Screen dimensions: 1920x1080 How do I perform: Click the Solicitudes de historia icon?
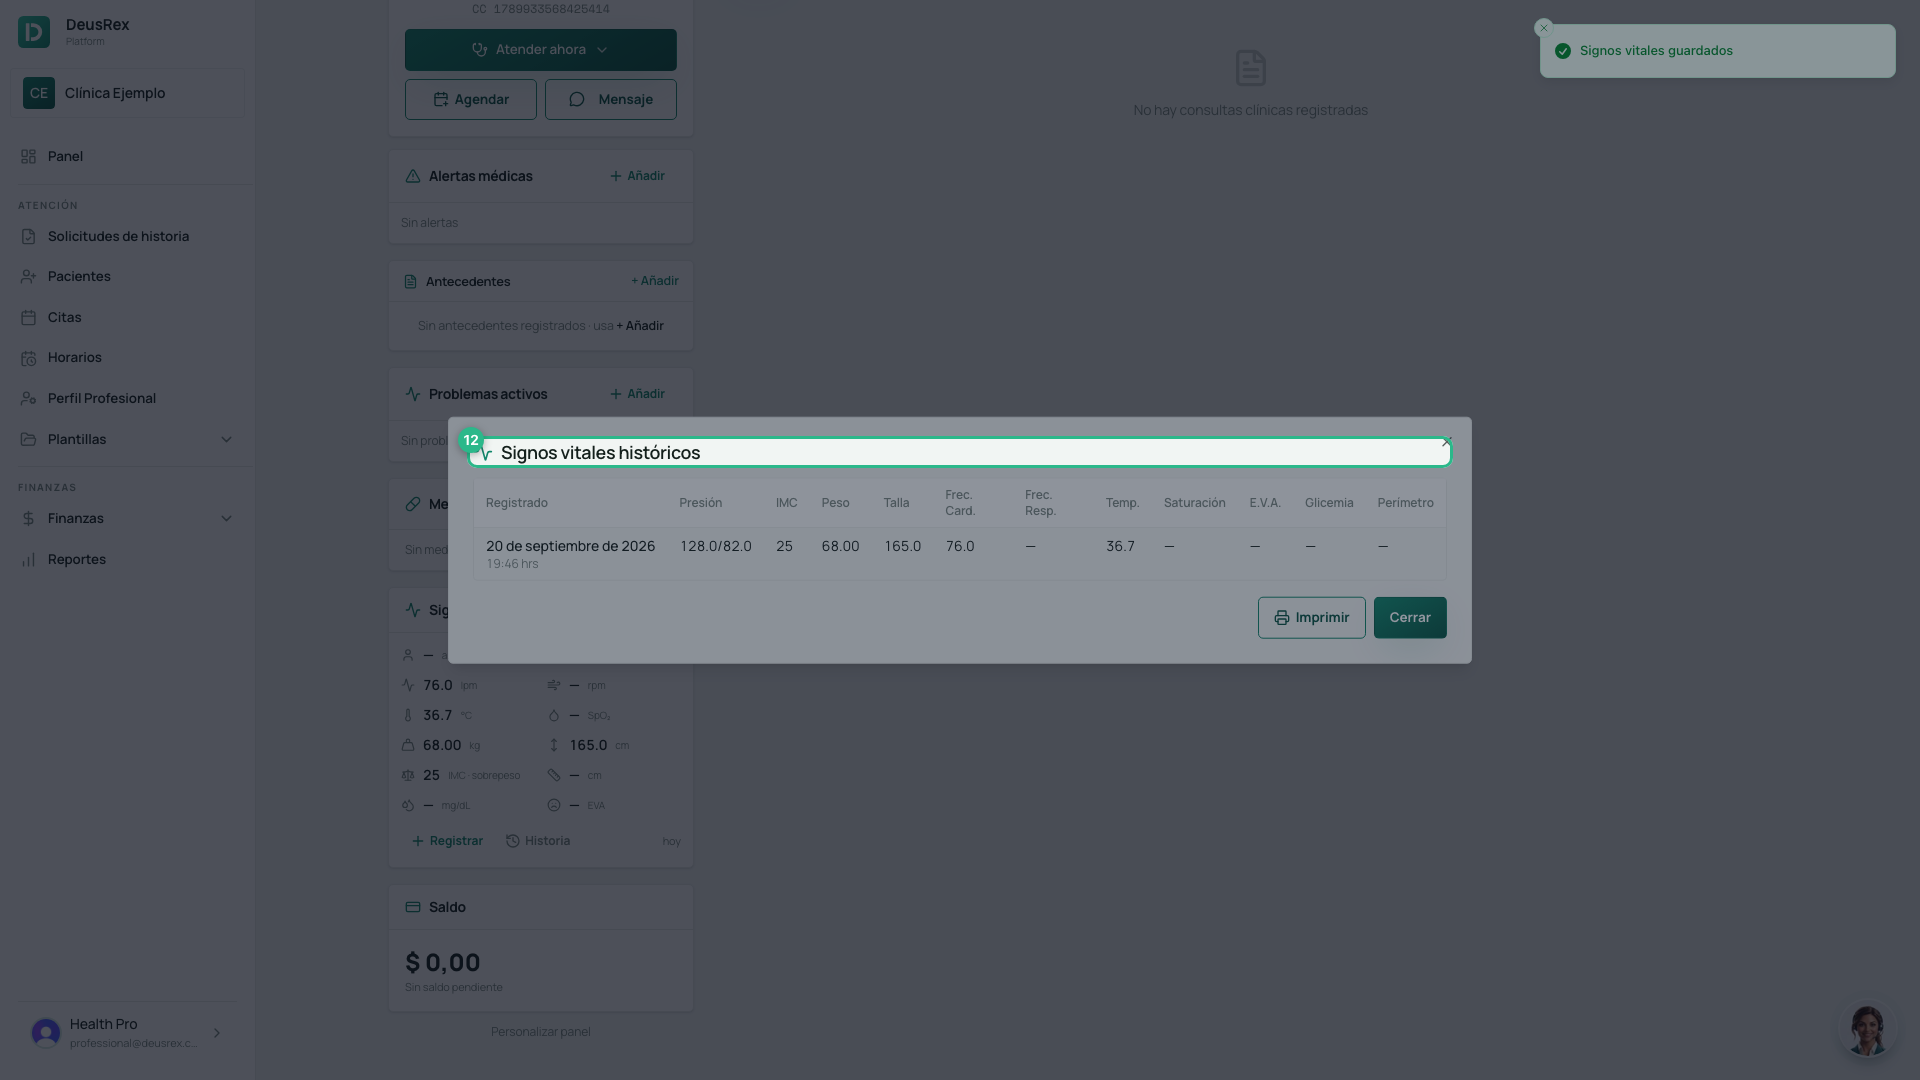[28, 237]
